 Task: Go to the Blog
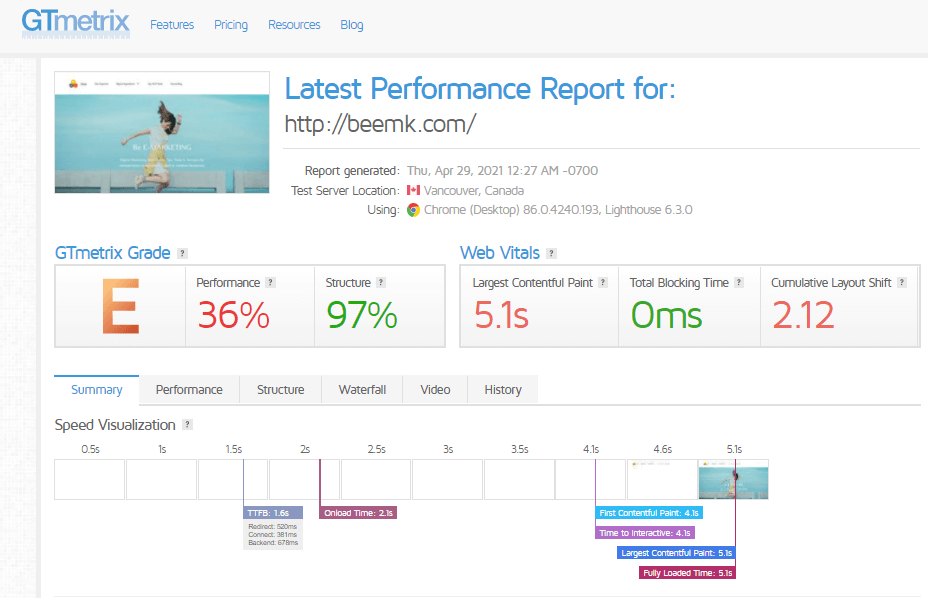(x=352, y=25)
